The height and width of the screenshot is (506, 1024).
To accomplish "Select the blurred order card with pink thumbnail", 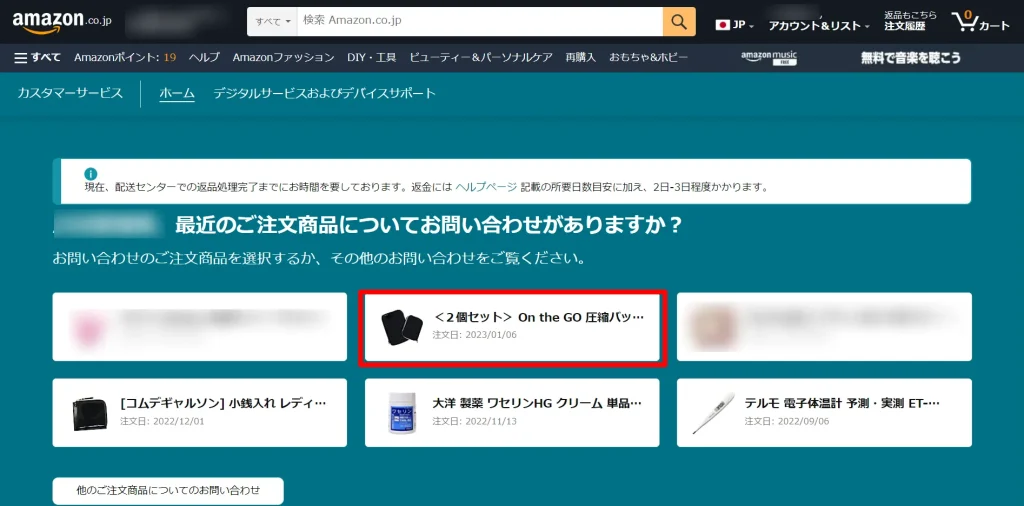I will (x=200, y=326).
